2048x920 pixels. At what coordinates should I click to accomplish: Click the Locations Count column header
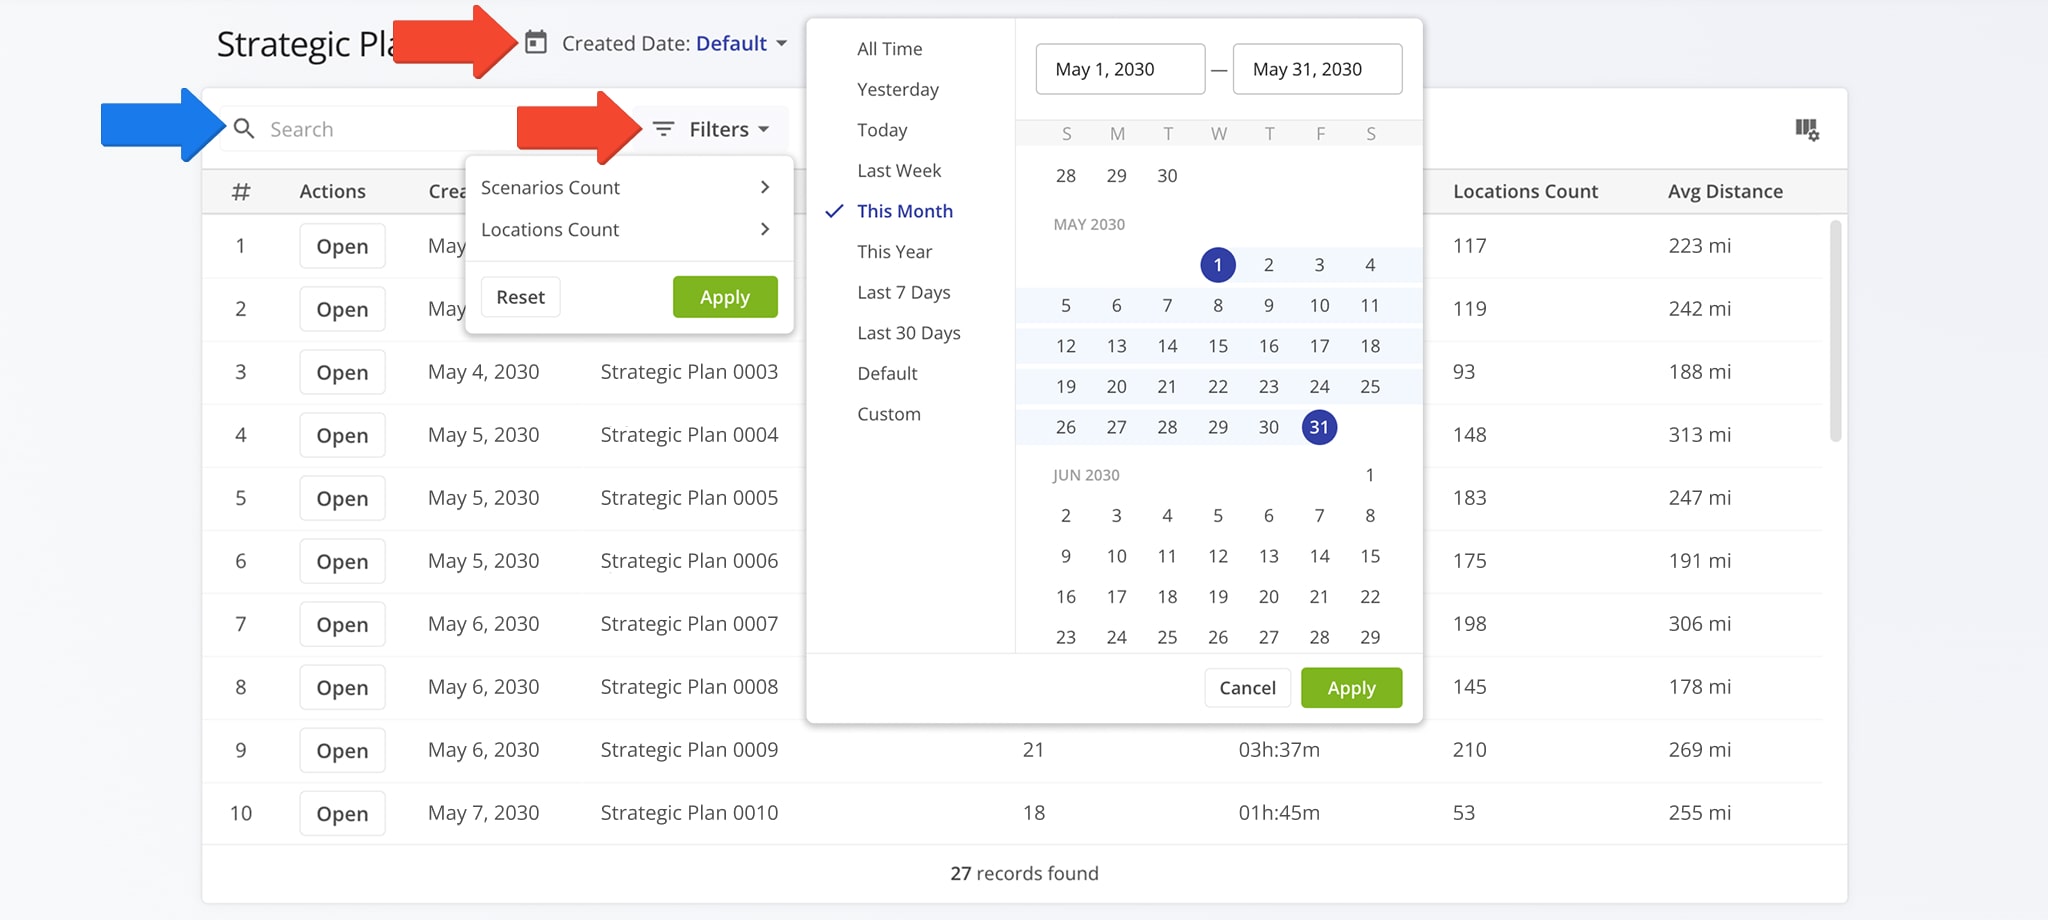pyautogui.click(x=1525, y=191)
